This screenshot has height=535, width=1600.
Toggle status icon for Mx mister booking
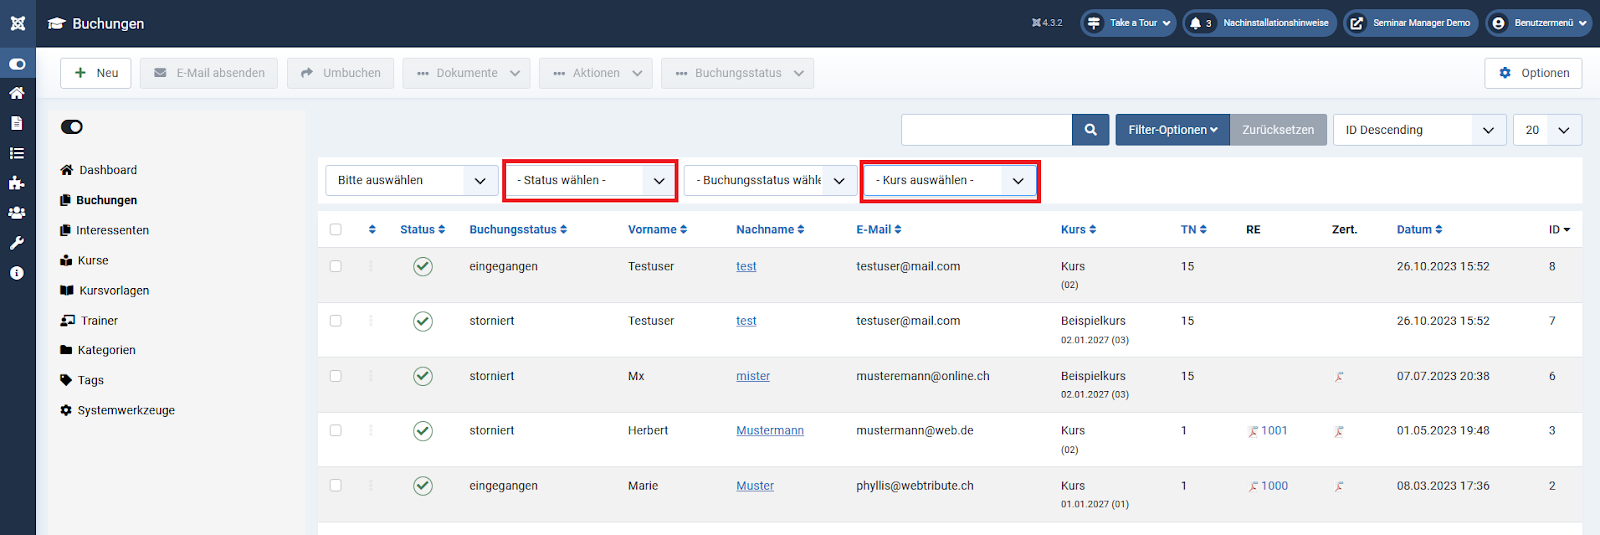[x=423, y=376]
